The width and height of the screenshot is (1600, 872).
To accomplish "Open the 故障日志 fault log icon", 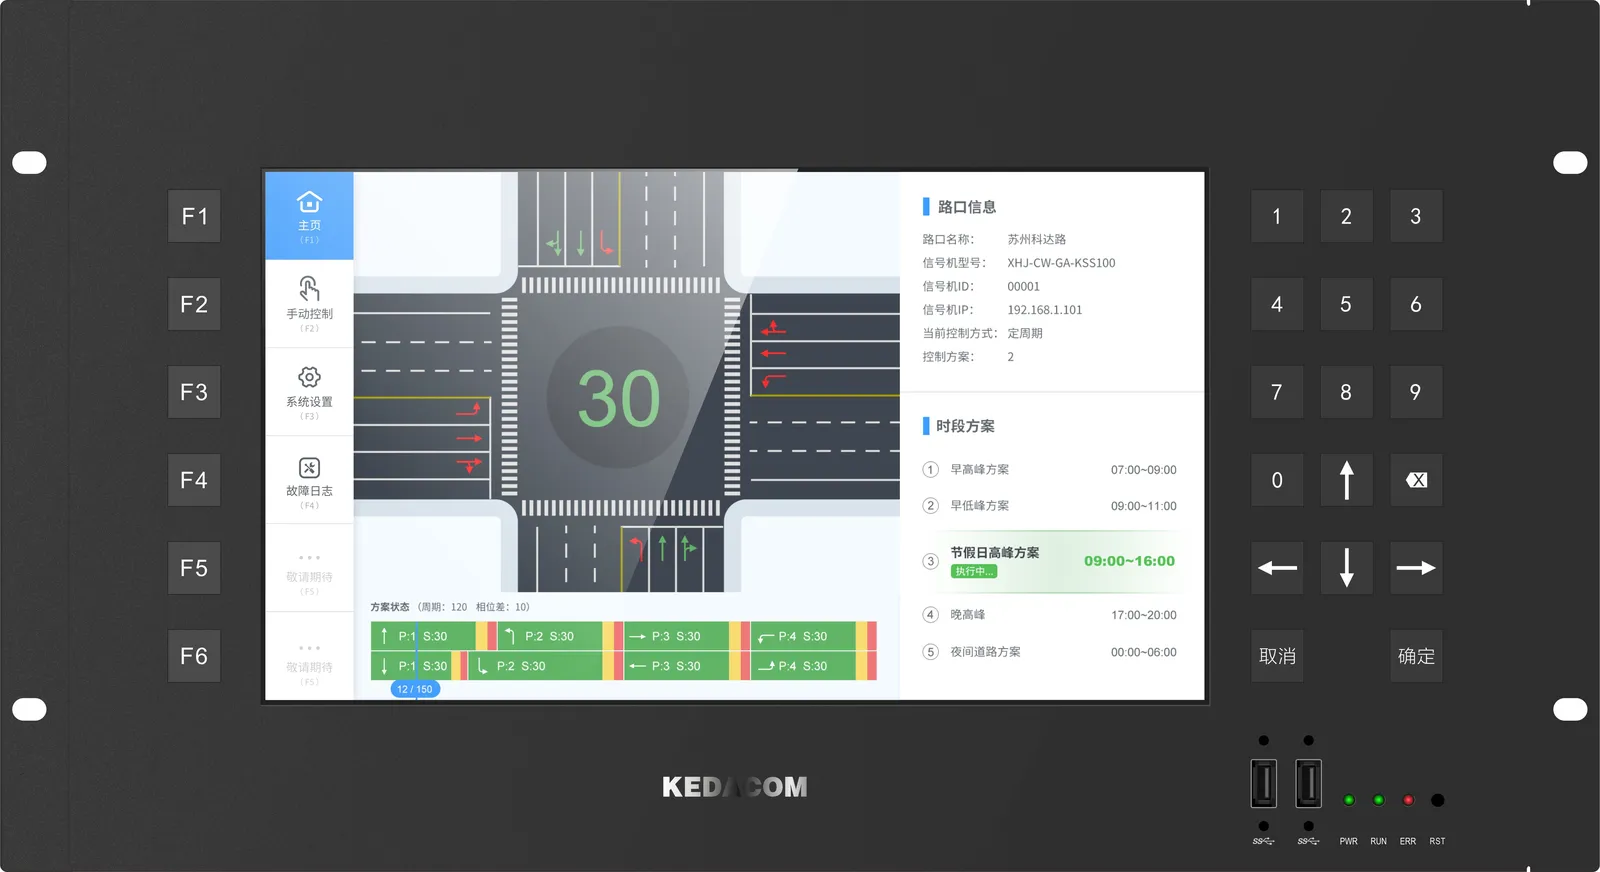I will point(309,468).
